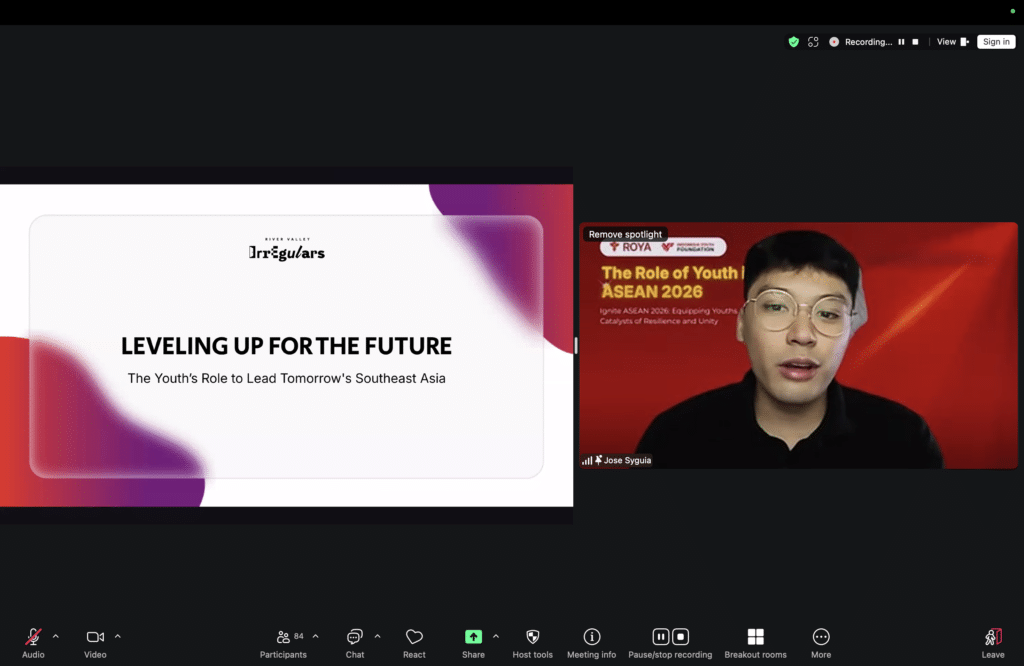Click Pause/stop recording in bottom toolbar
The image size is (1024, 666).
tap(670, 637)
